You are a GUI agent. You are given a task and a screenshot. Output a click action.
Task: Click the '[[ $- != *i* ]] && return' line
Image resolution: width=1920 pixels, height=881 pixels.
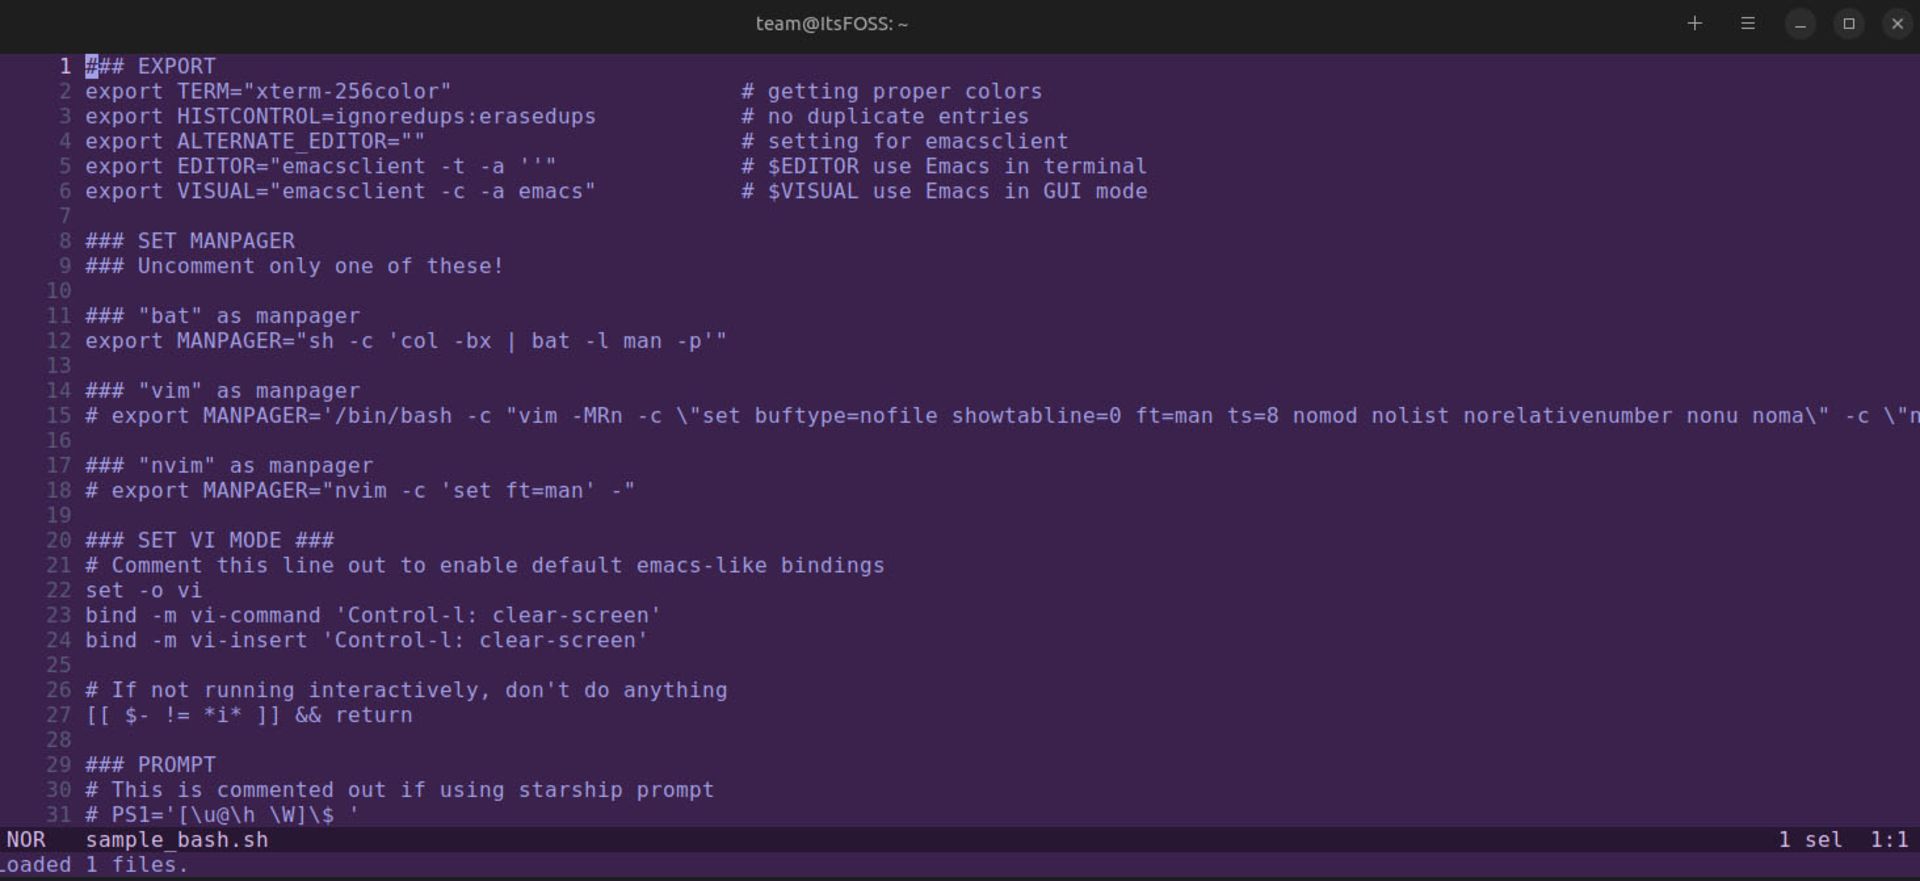248,715
